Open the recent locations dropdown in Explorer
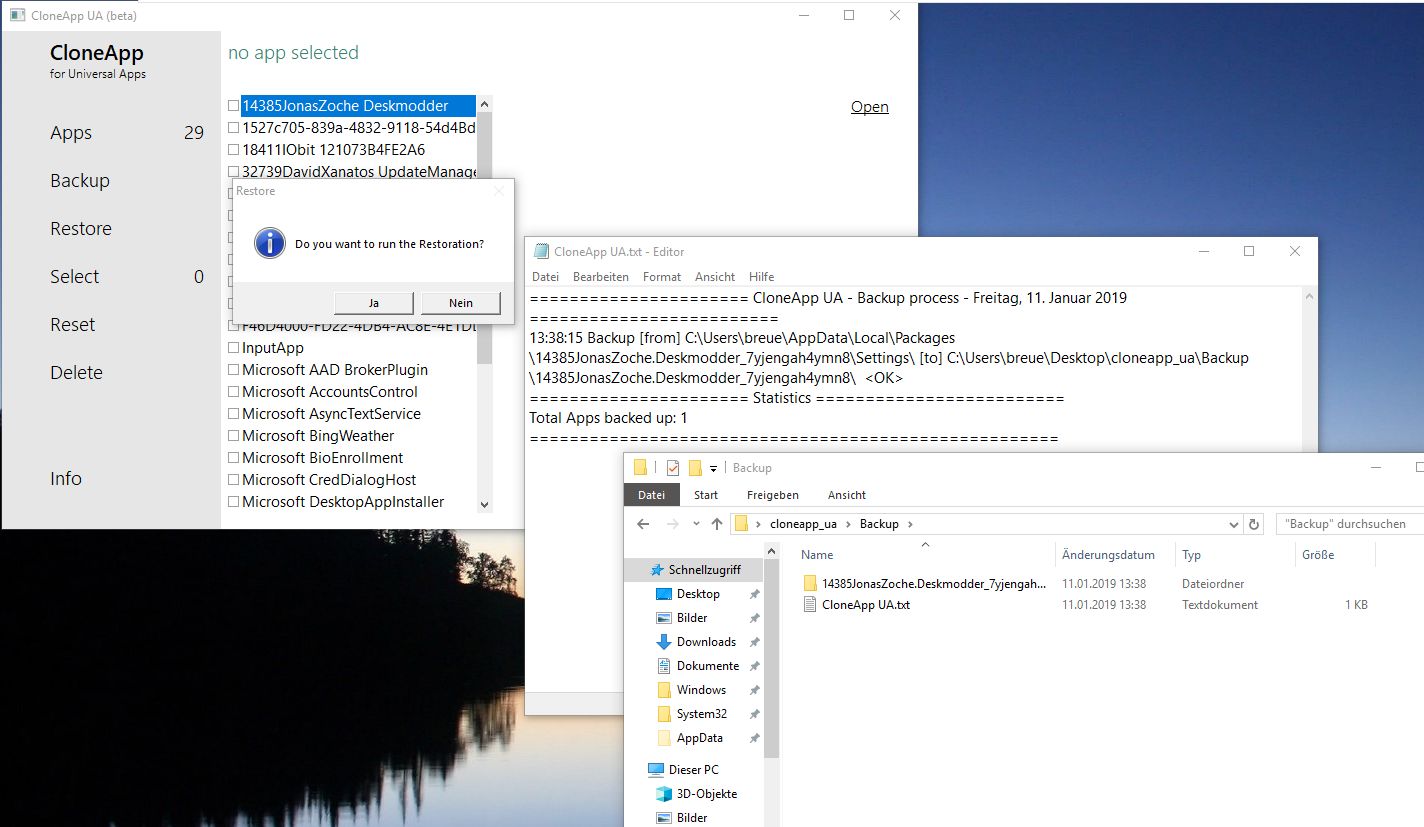The width and height of the screenshot is (1424, 827). (x=695, y=524)
